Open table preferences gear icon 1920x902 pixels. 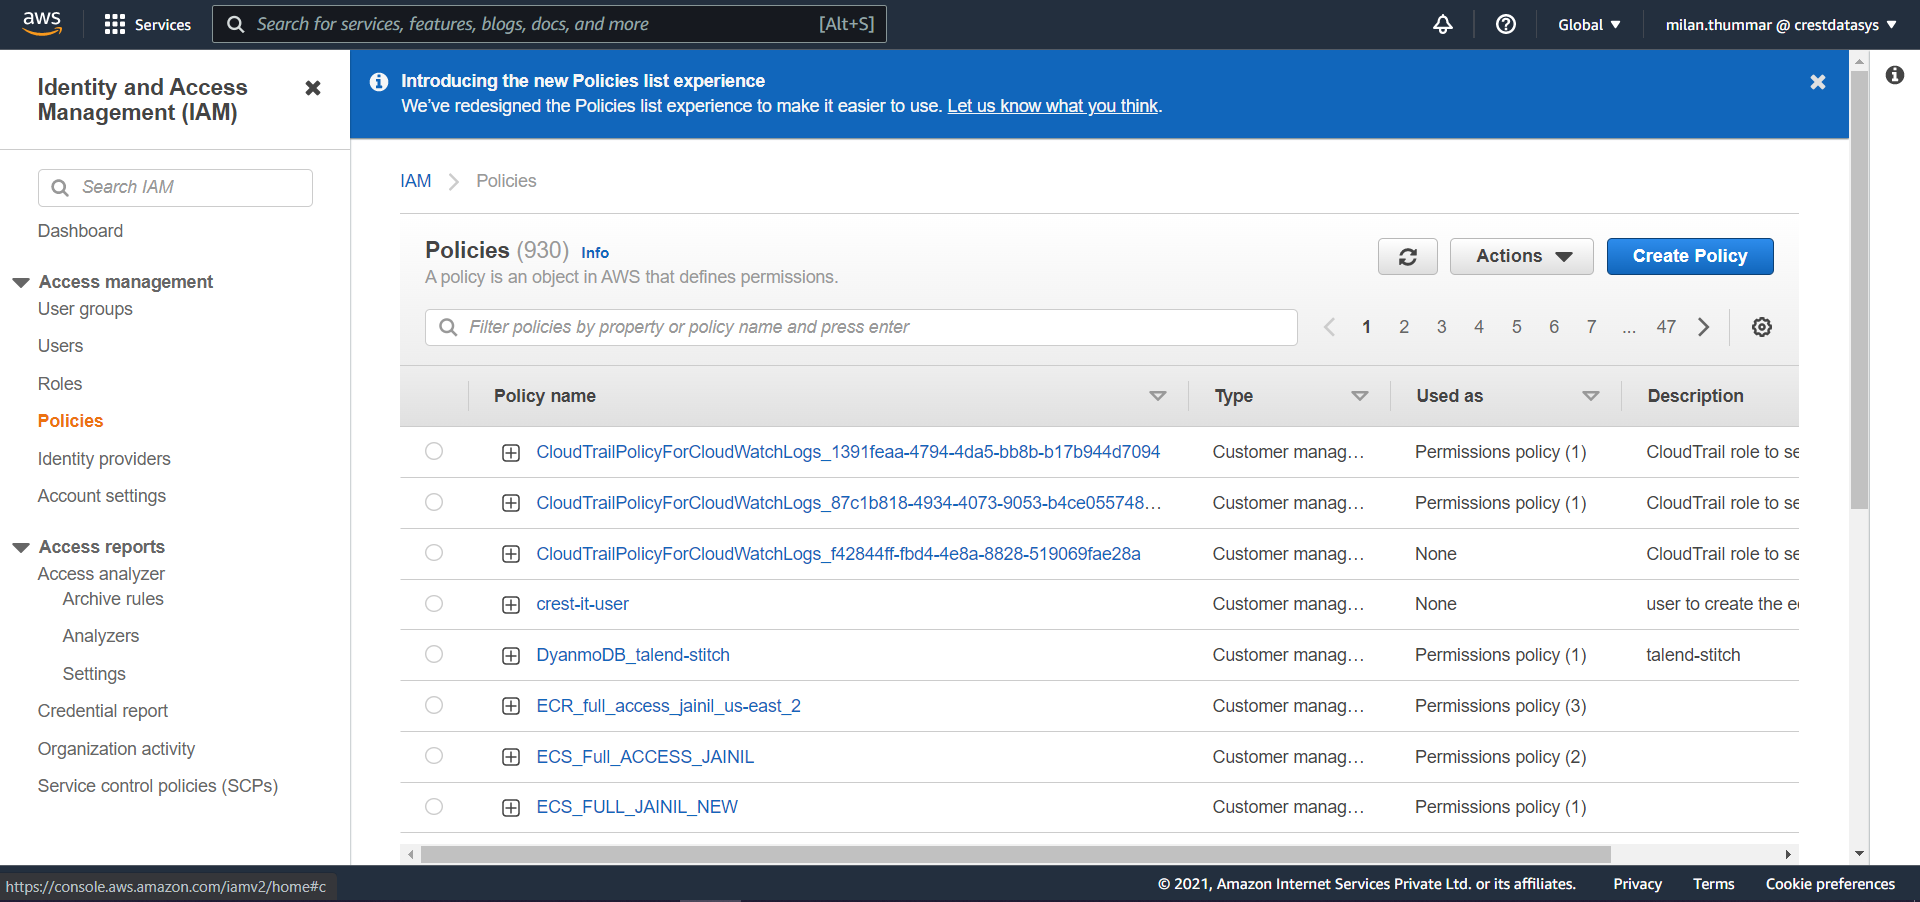1762,327
